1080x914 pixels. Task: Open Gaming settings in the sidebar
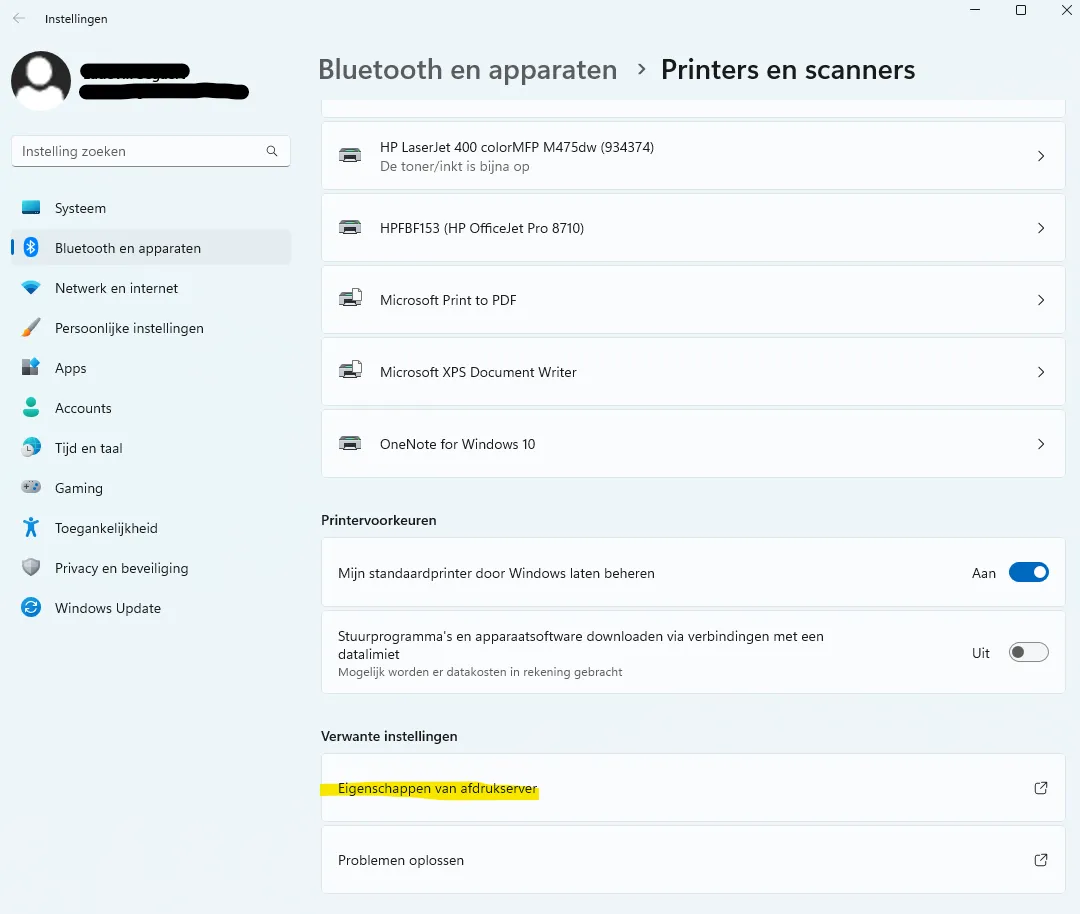151,488
